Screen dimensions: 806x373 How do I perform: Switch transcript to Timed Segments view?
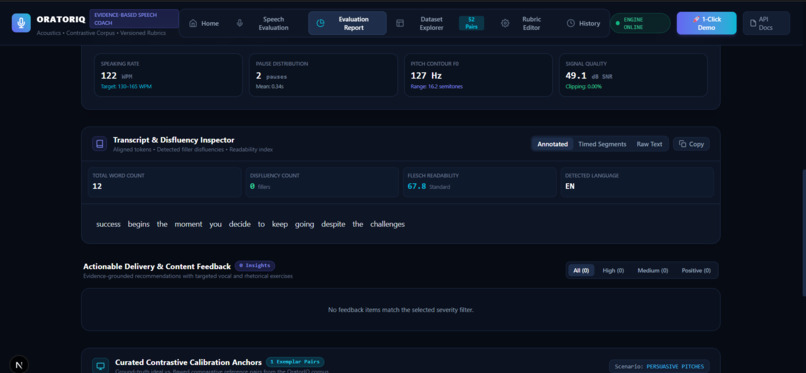[x=602, y=144]
